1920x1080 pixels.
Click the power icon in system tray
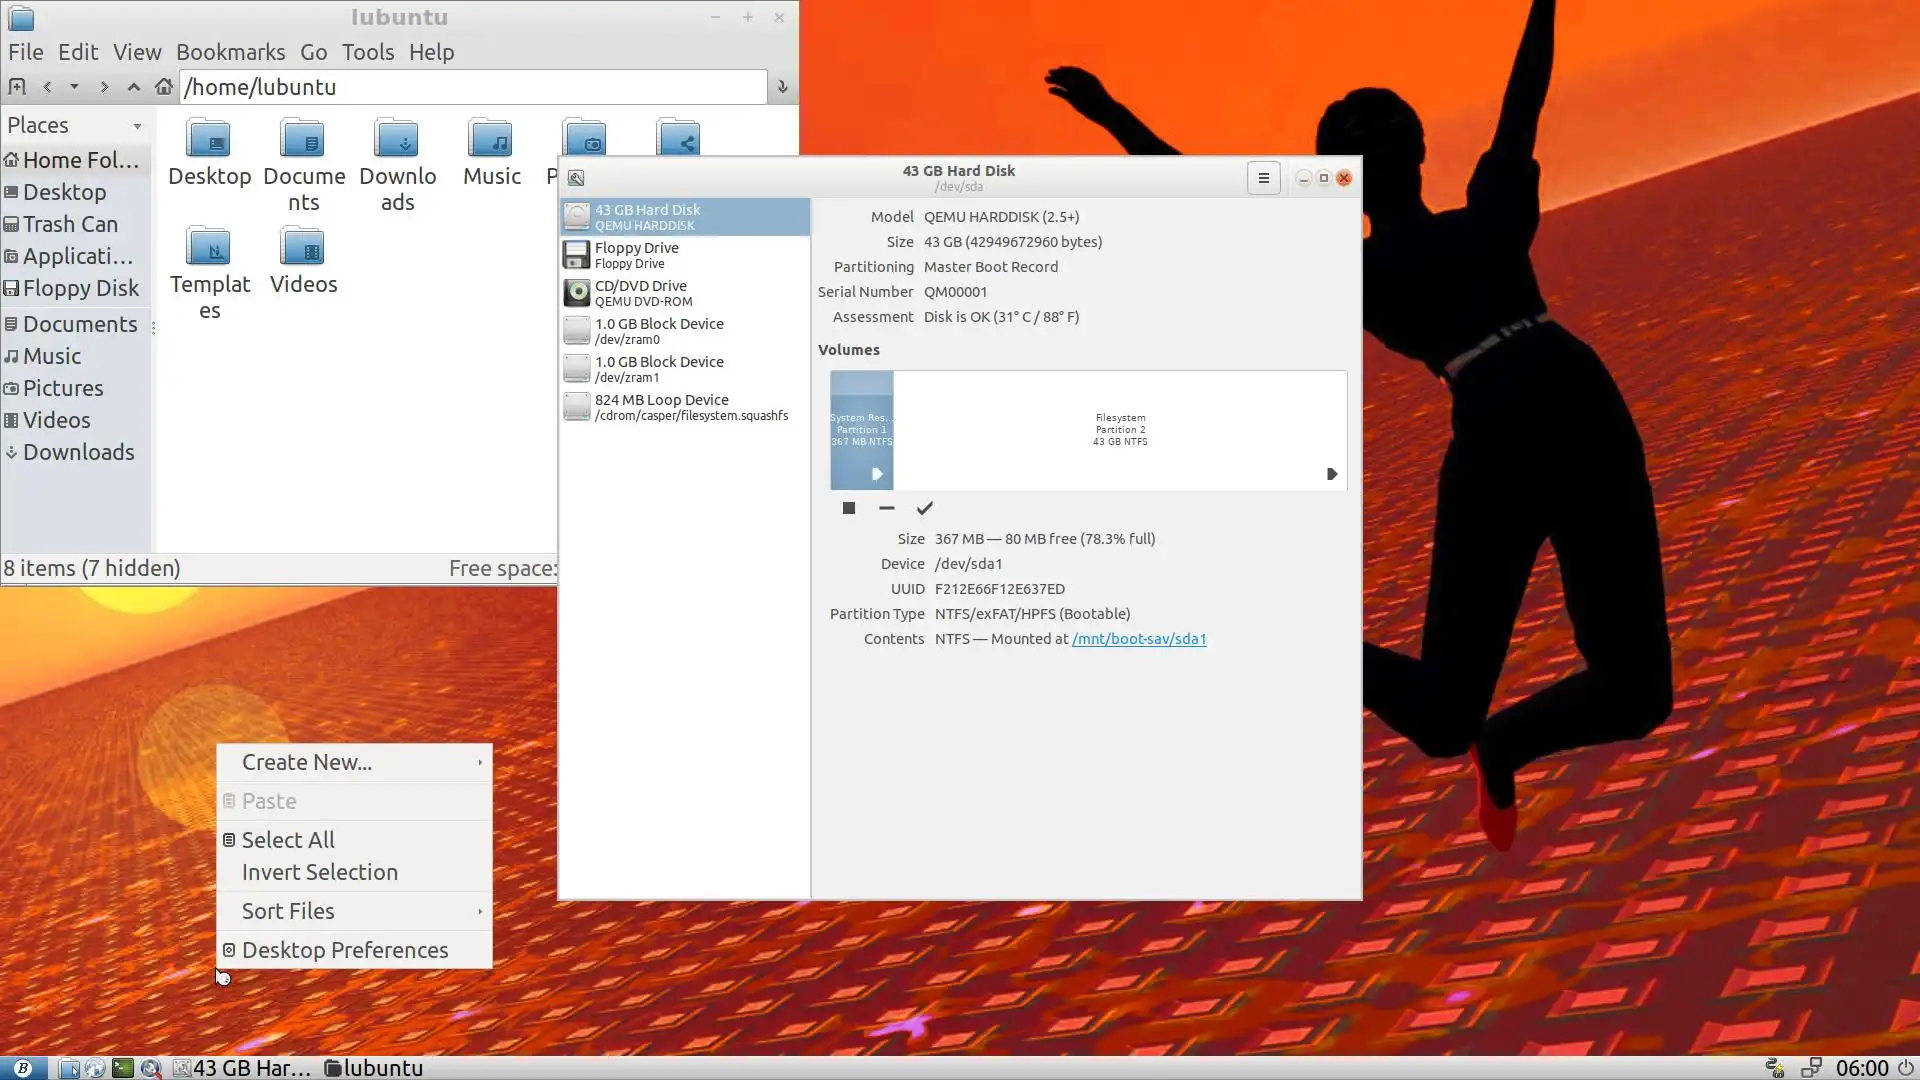1906,1068
